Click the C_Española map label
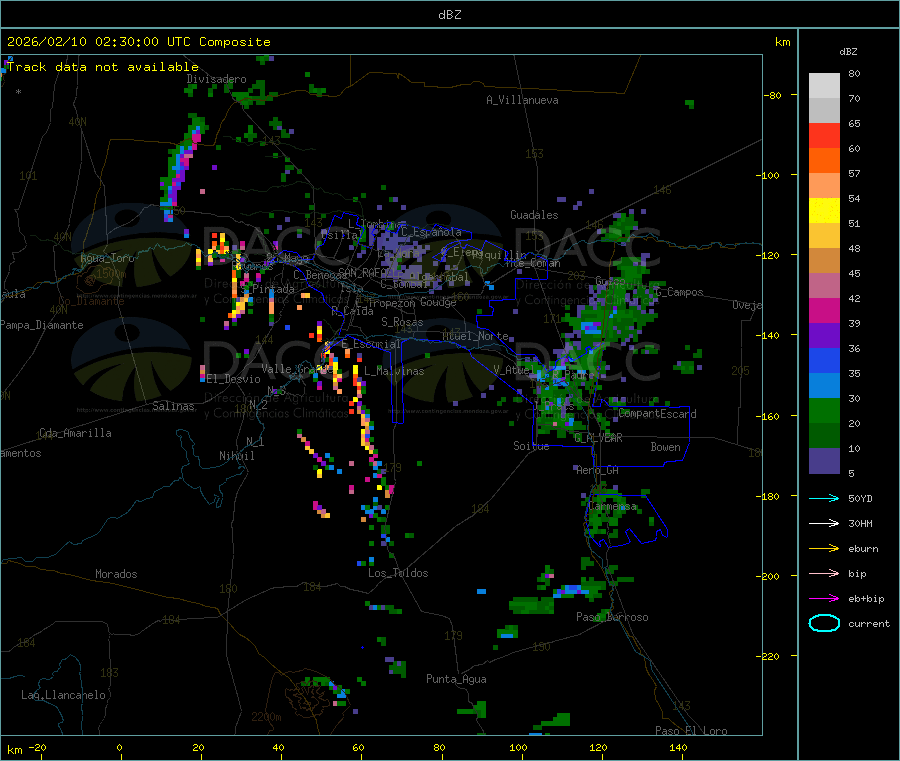Image resolution: width=900 pixels, height=761 pixels. point(431,232)
